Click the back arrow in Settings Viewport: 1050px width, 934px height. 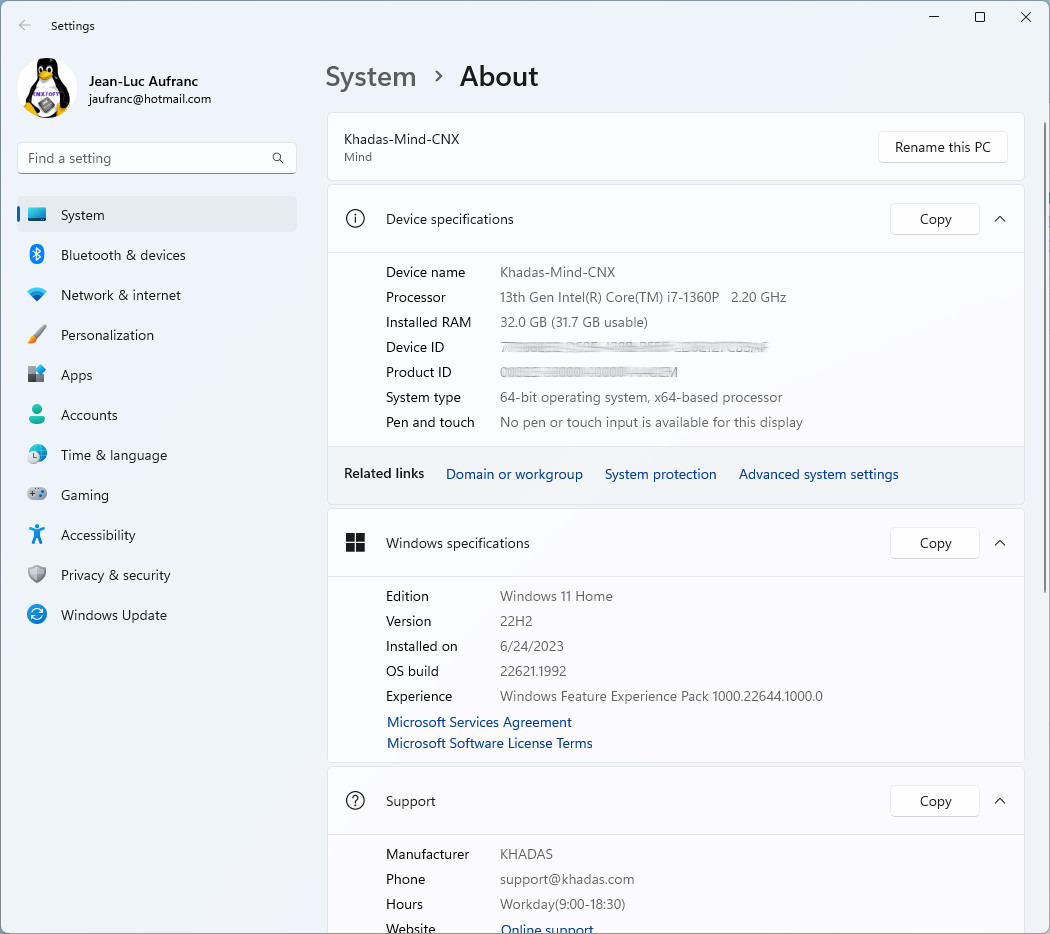pos(25,25)
